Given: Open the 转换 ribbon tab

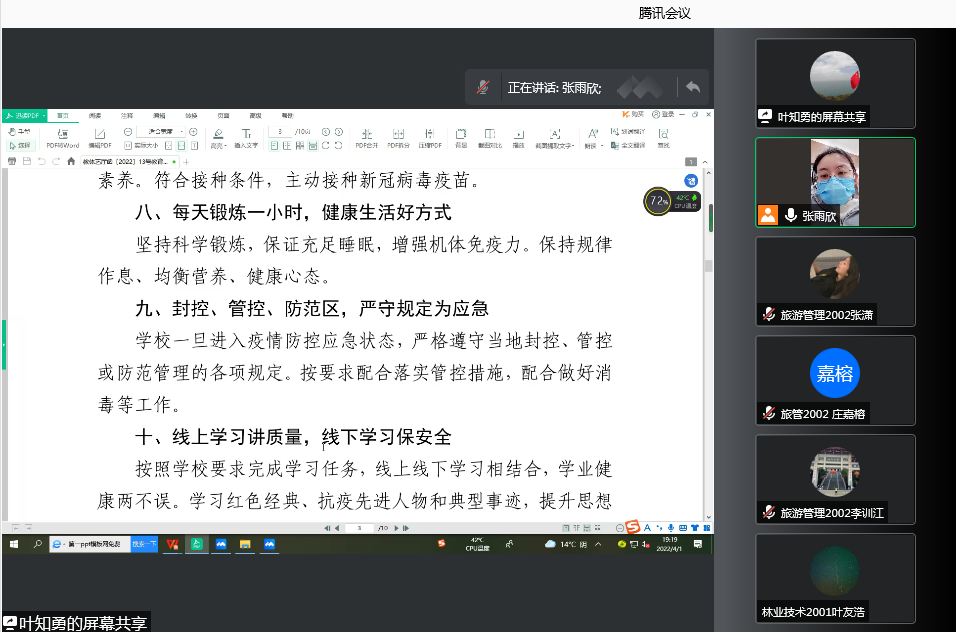Looking at the screenshot, I should tap(191, 115).
